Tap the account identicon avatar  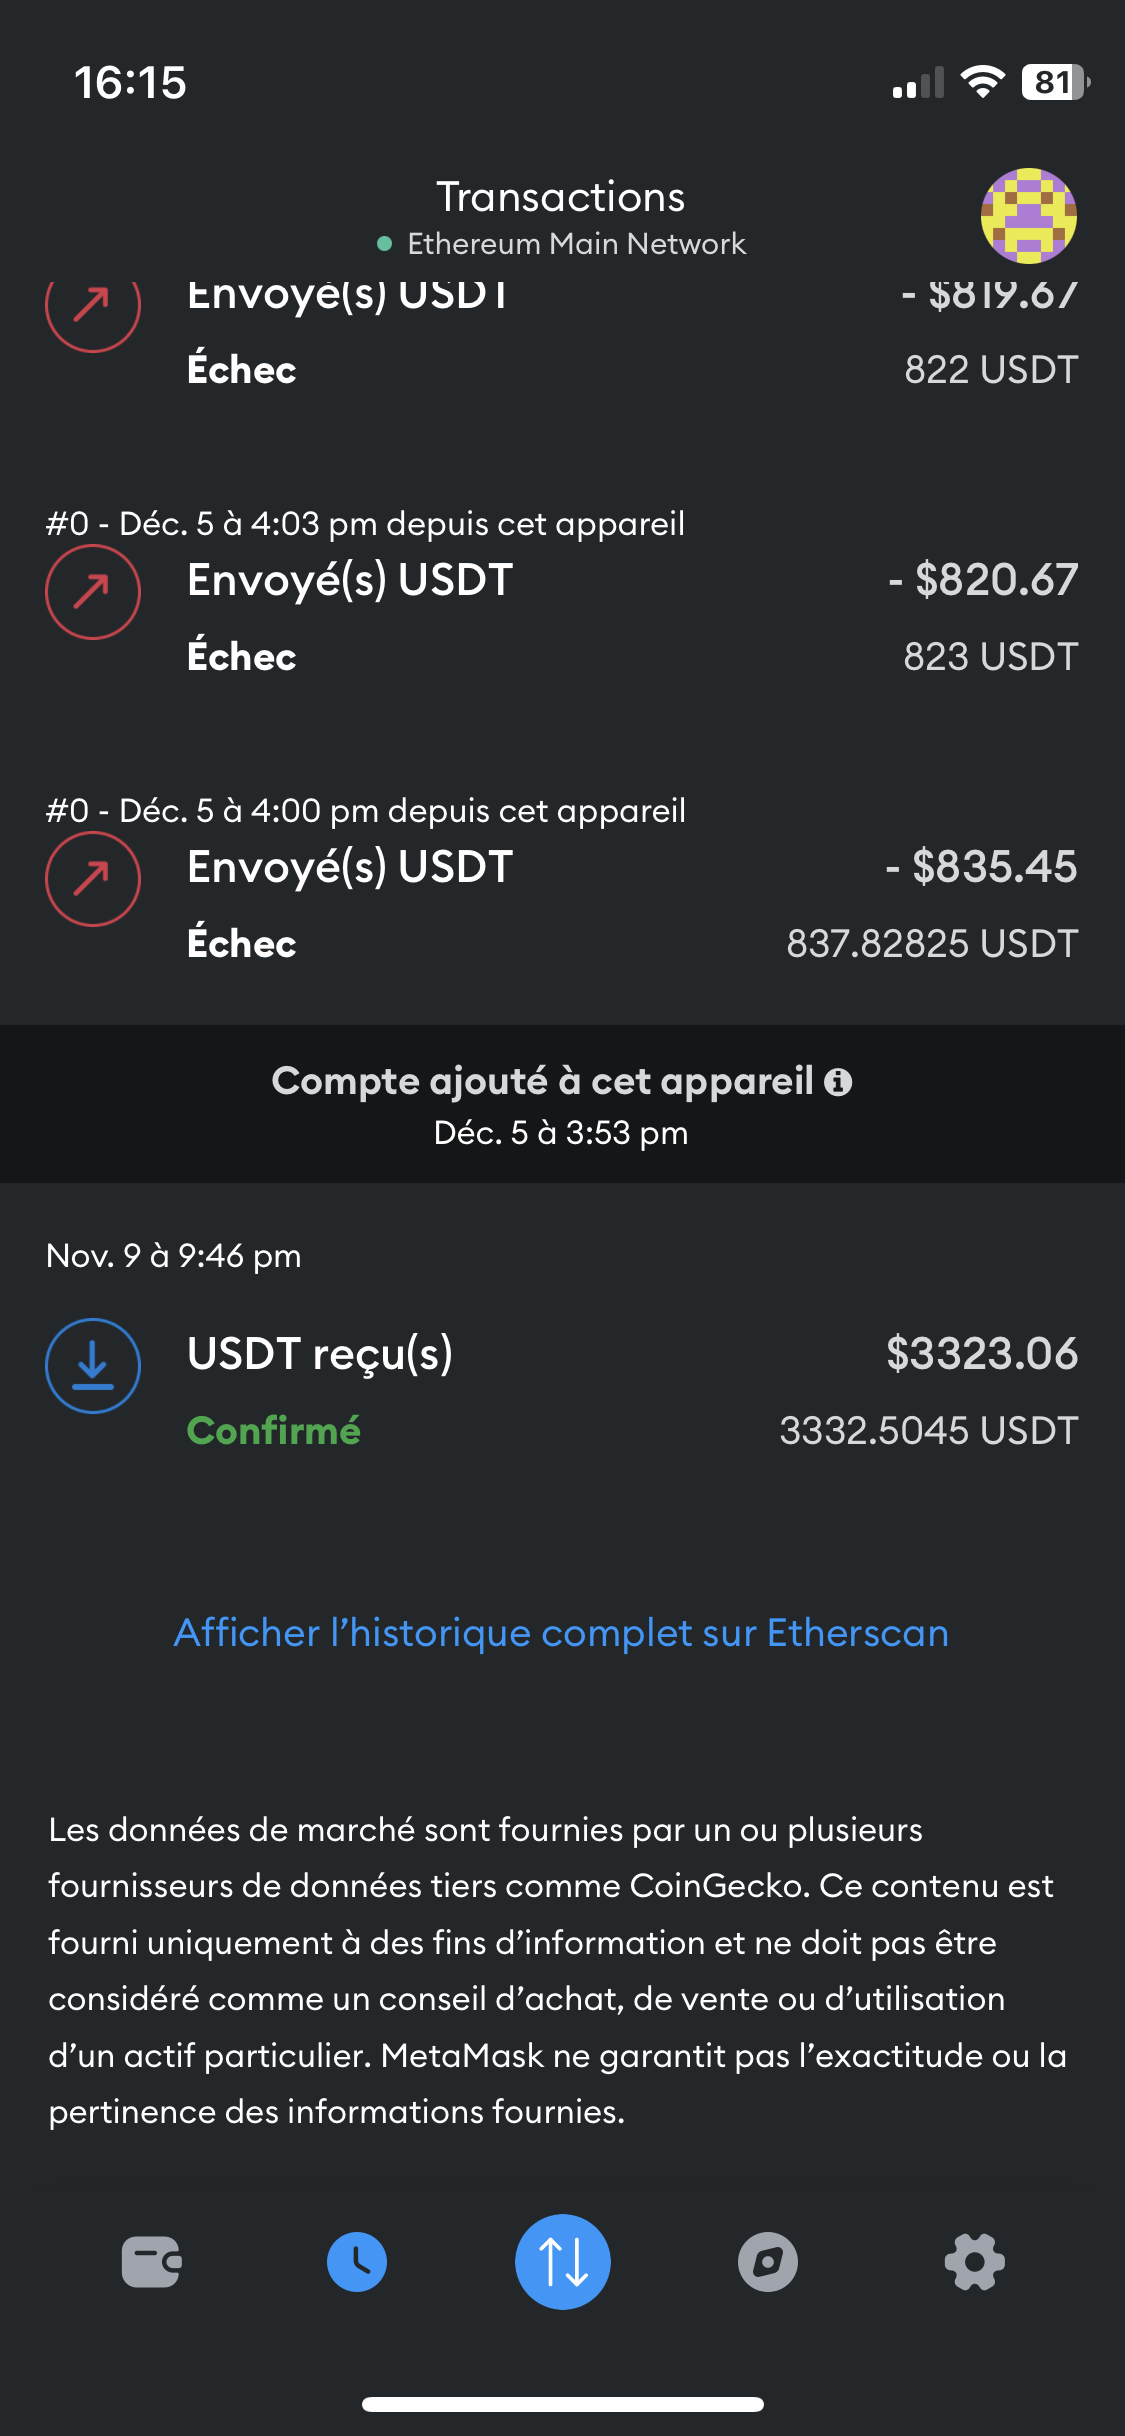(1028, 215)
